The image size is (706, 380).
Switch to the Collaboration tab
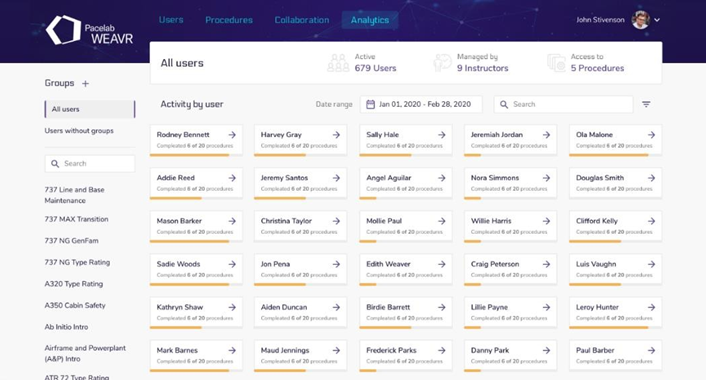point(302,20)
